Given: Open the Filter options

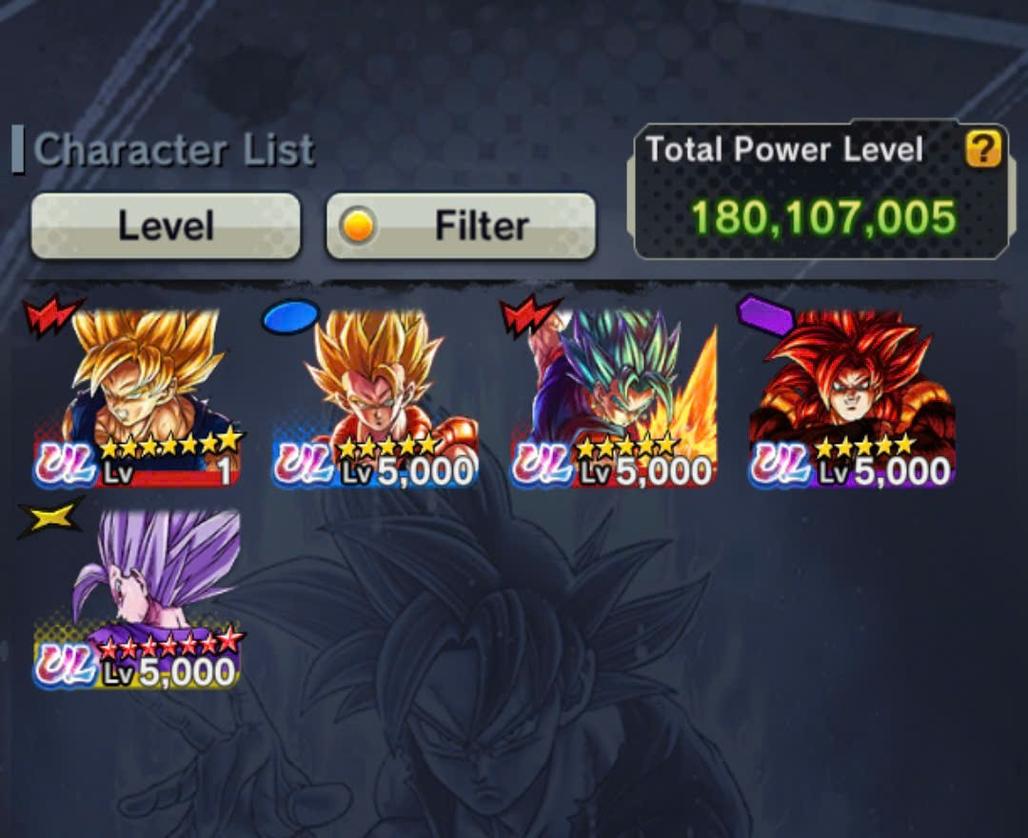Looking at the screenshot, I should [x=461, y=226].
